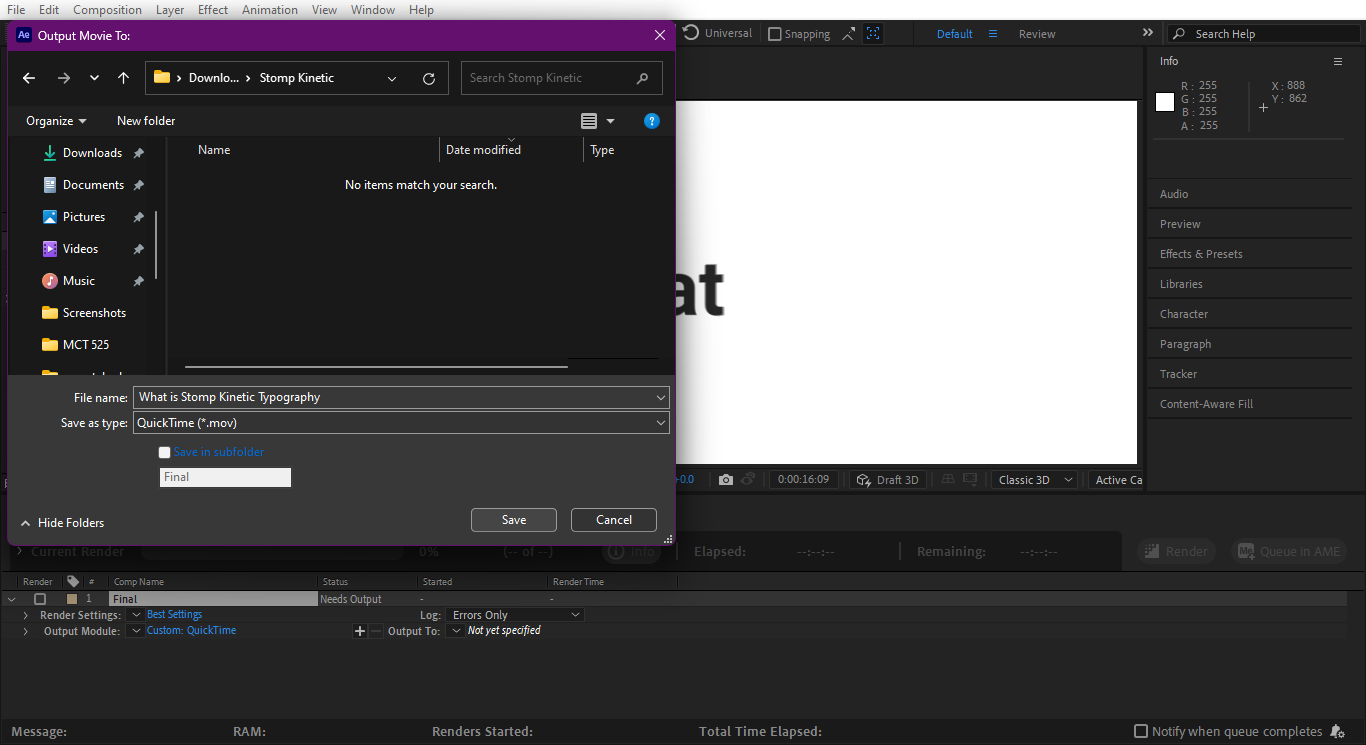Open the Screenshots folder in sidebar

94,313
